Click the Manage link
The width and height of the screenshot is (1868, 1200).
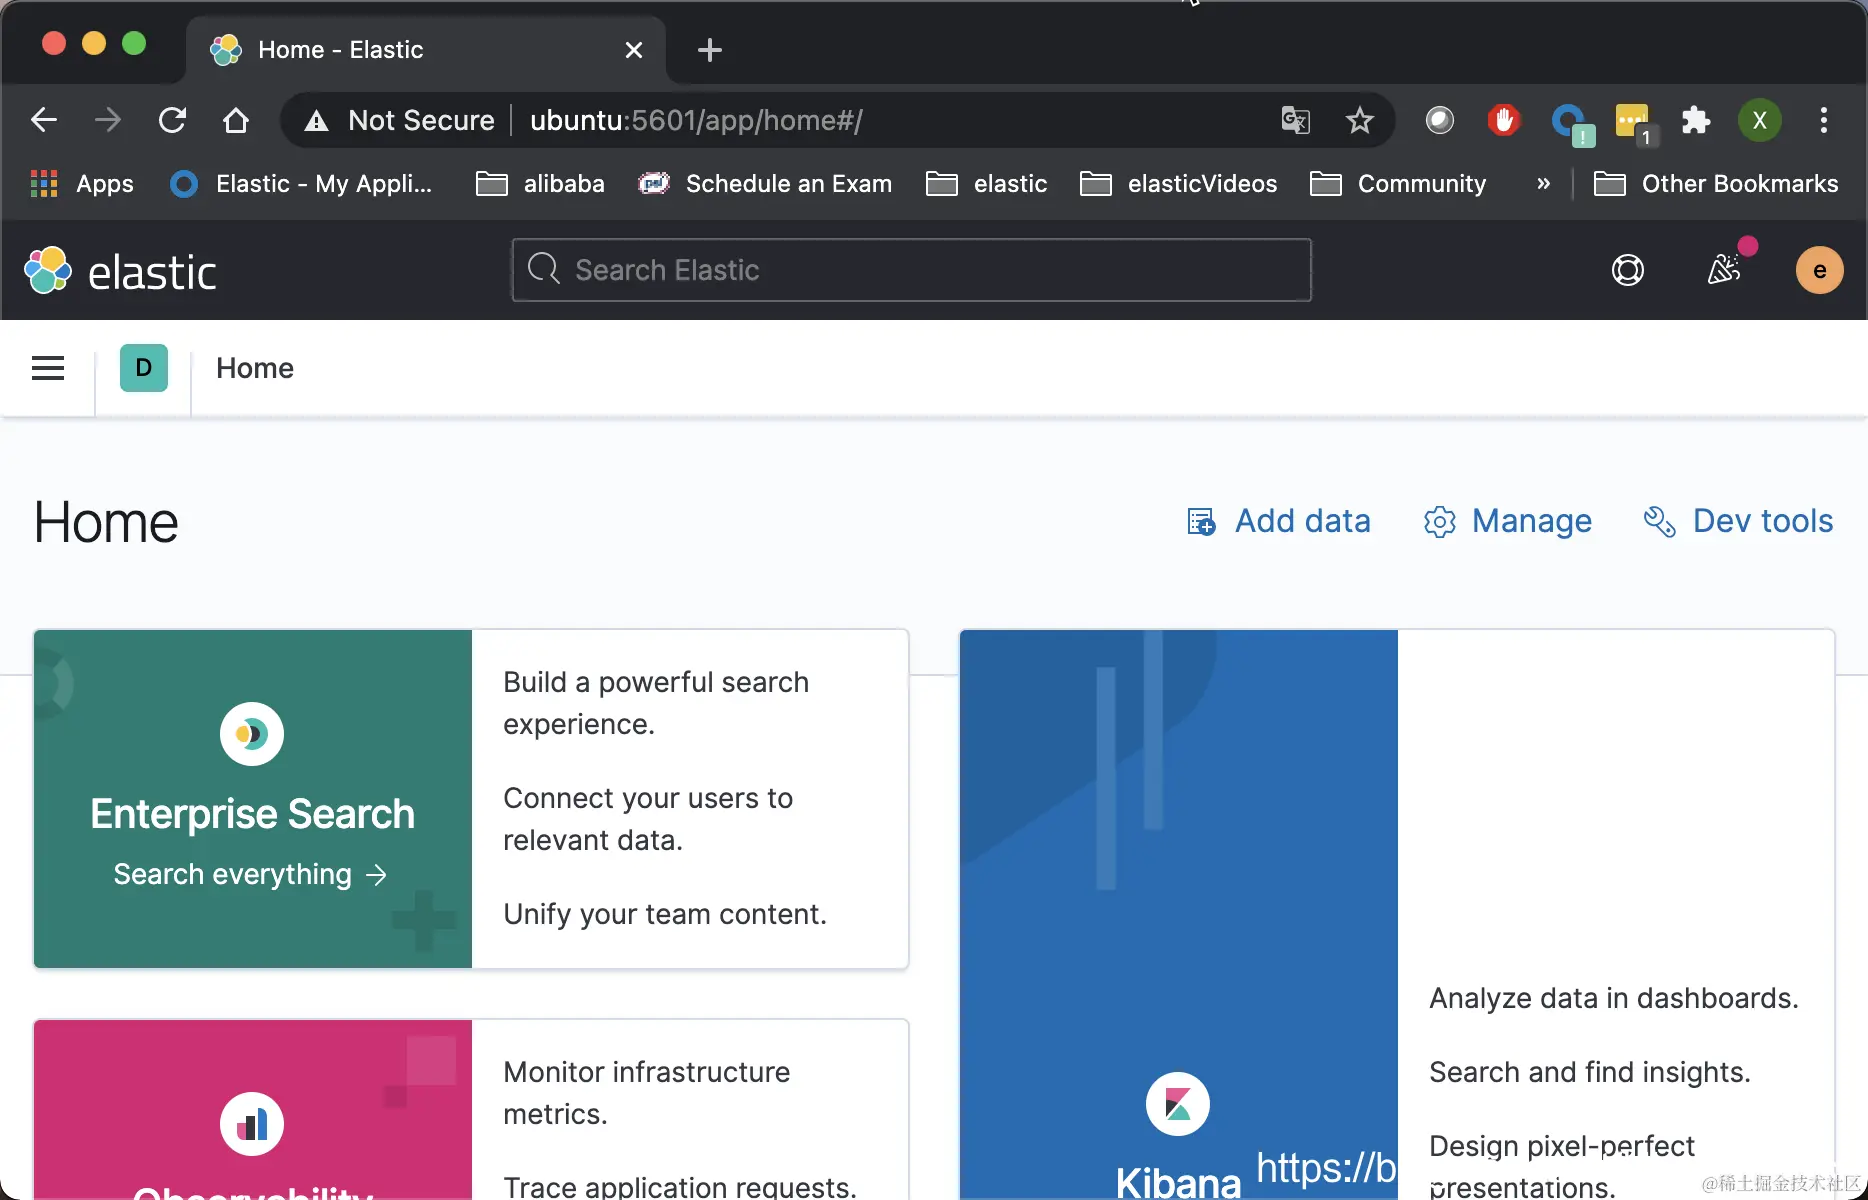click(x=1508, y=521)
